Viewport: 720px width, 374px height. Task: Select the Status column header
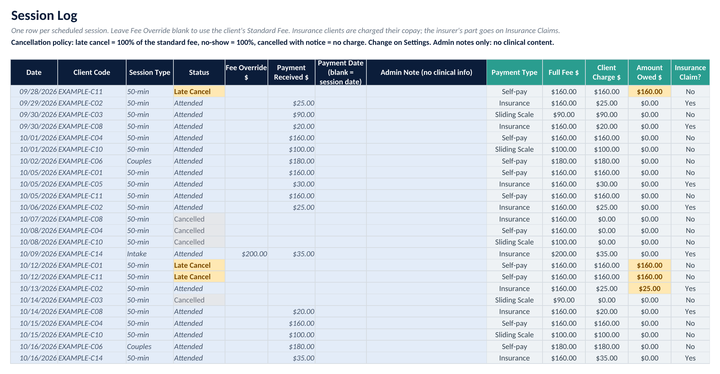199,72
